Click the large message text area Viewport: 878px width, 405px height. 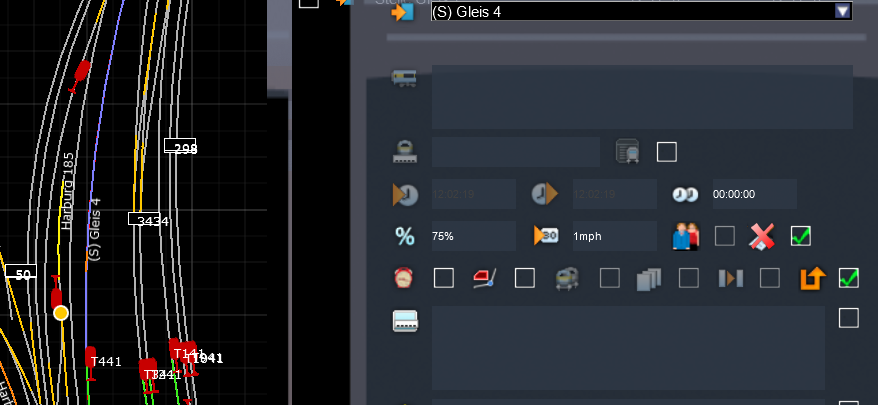[628, 348]
